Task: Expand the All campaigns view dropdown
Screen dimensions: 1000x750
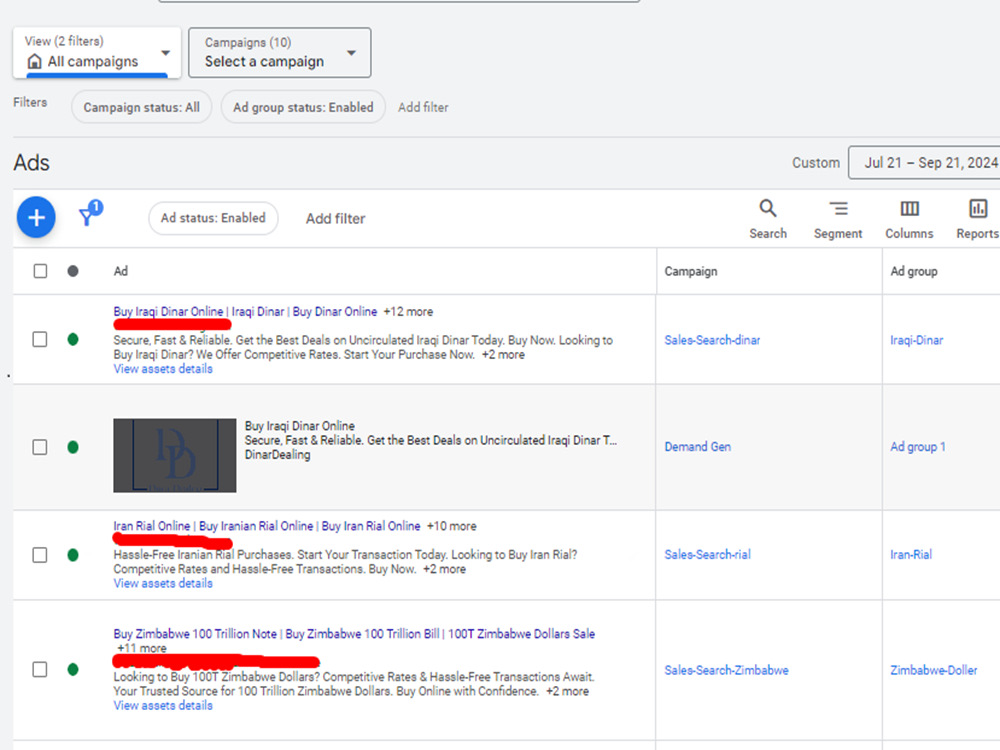Action: (x=97, y=52)
